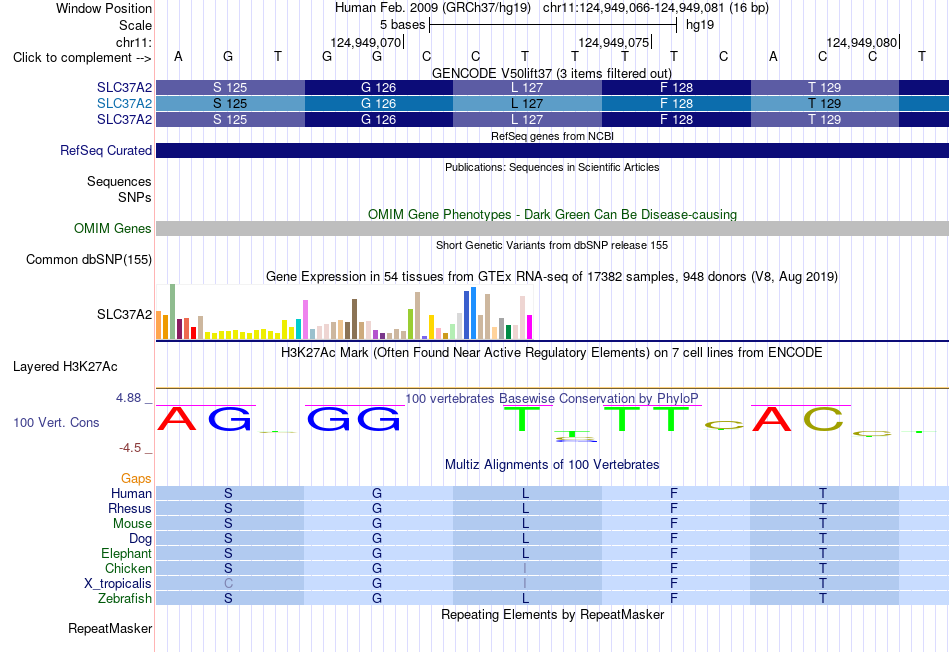The width and height of the screenshot is (950, 652).
Task: Click the Scale track label
Action: pos(135,25)
